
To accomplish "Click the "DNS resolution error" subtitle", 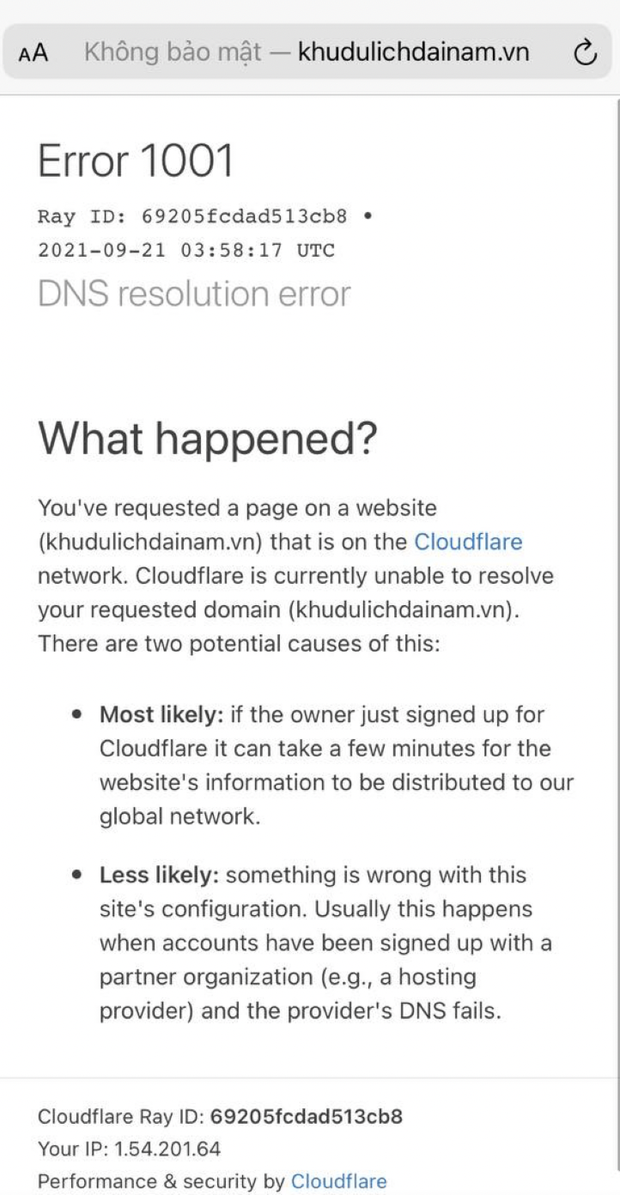I will [194, 294].
